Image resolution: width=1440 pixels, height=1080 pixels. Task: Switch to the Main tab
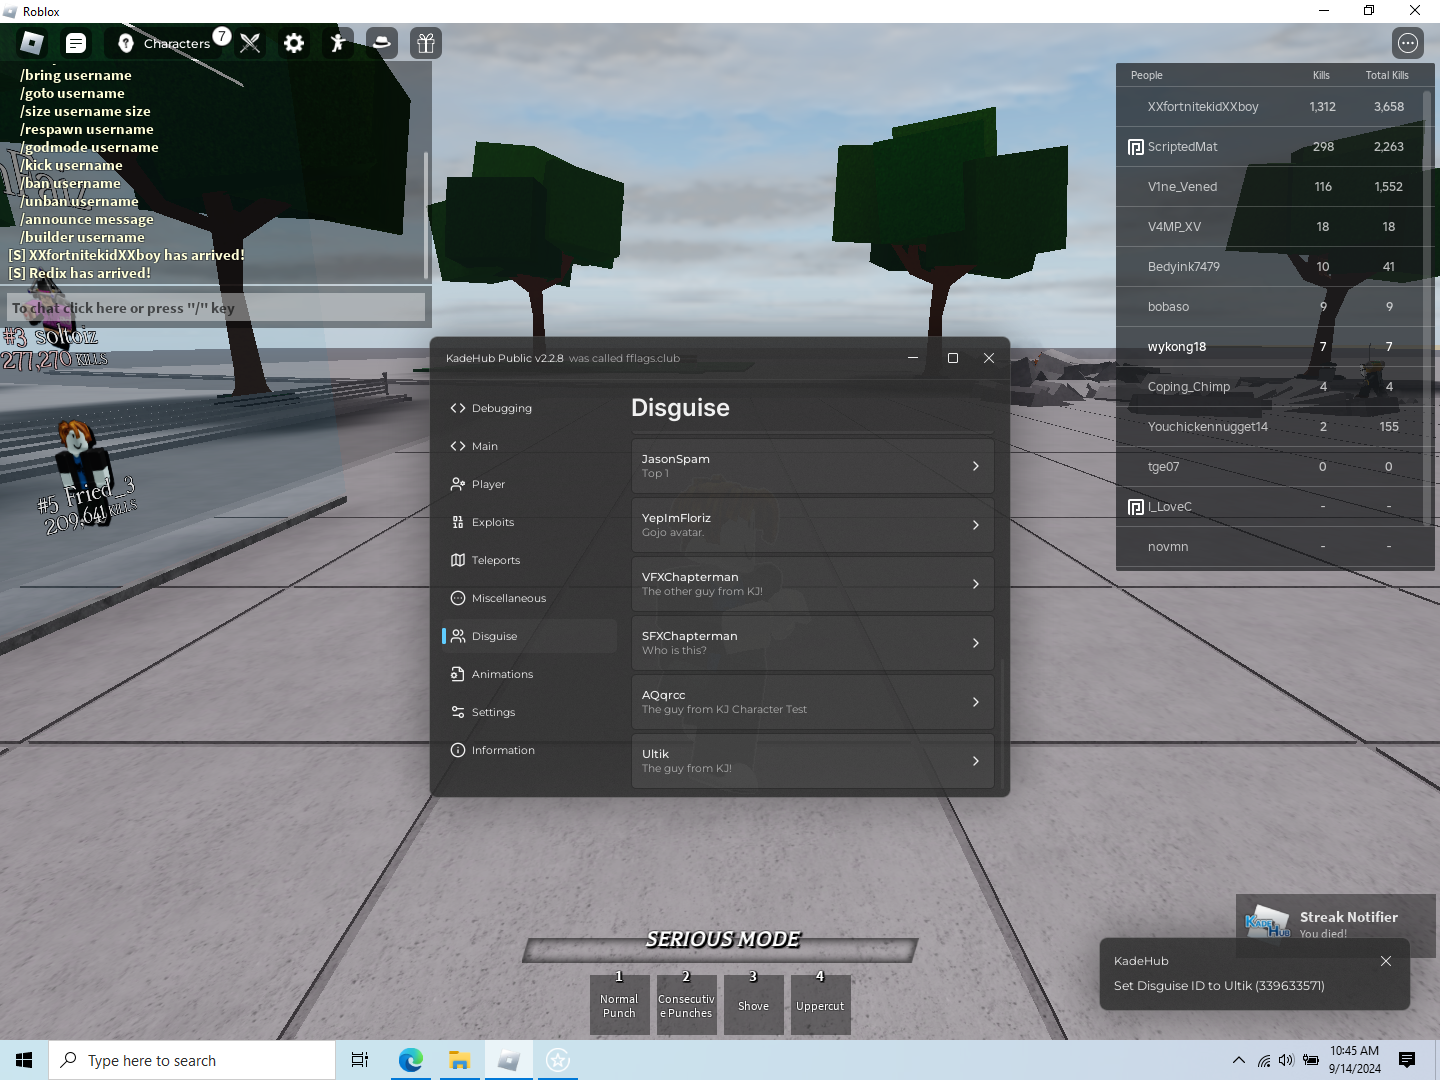coord(529,446)
